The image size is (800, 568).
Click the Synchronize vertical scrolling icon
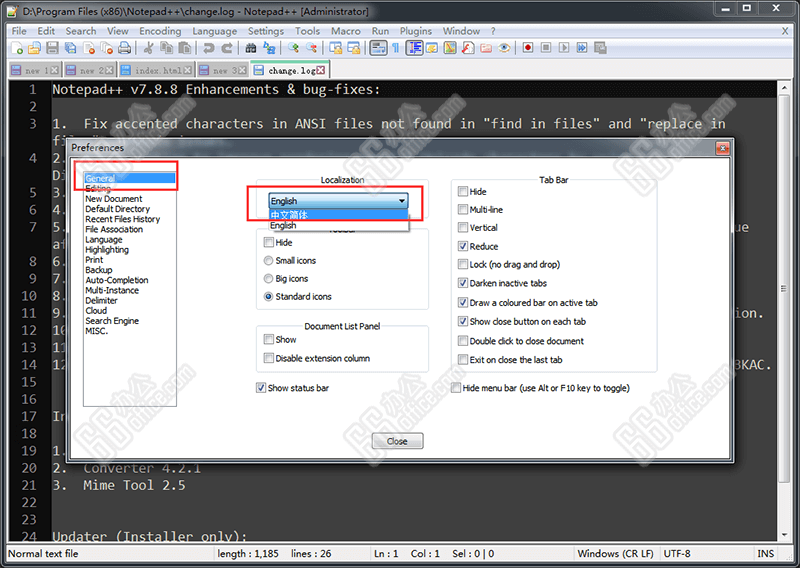click(x=335, y=48)
